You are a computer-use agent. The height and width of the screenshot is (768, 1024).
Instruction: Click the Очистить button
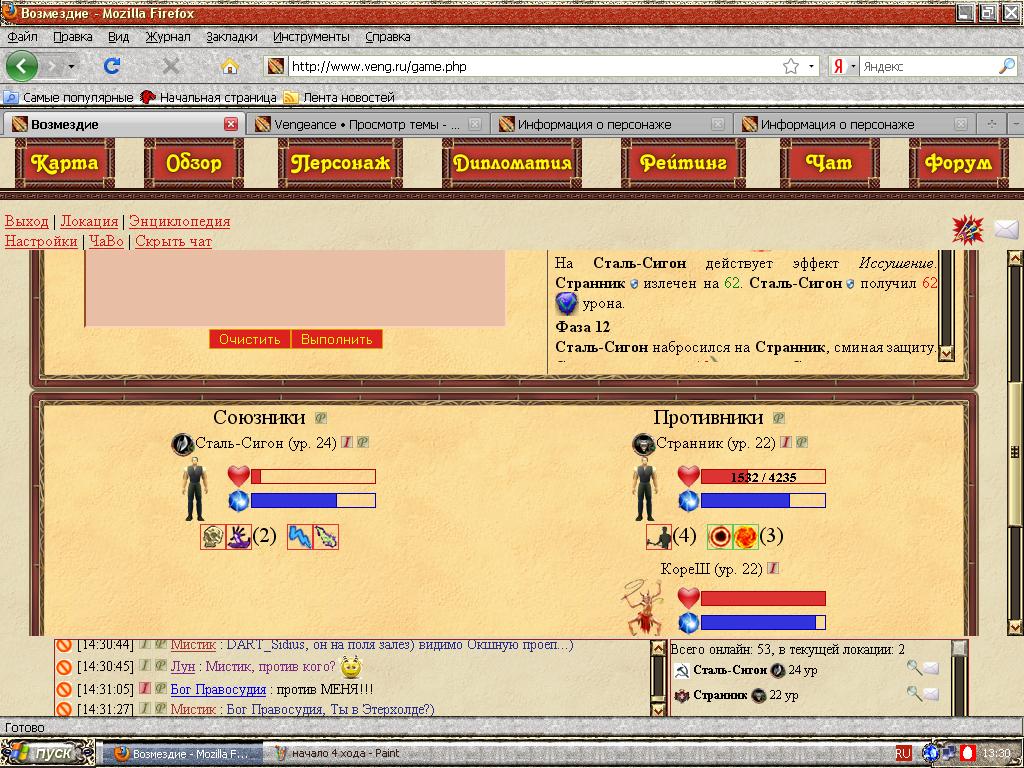(x=249, y=340)
